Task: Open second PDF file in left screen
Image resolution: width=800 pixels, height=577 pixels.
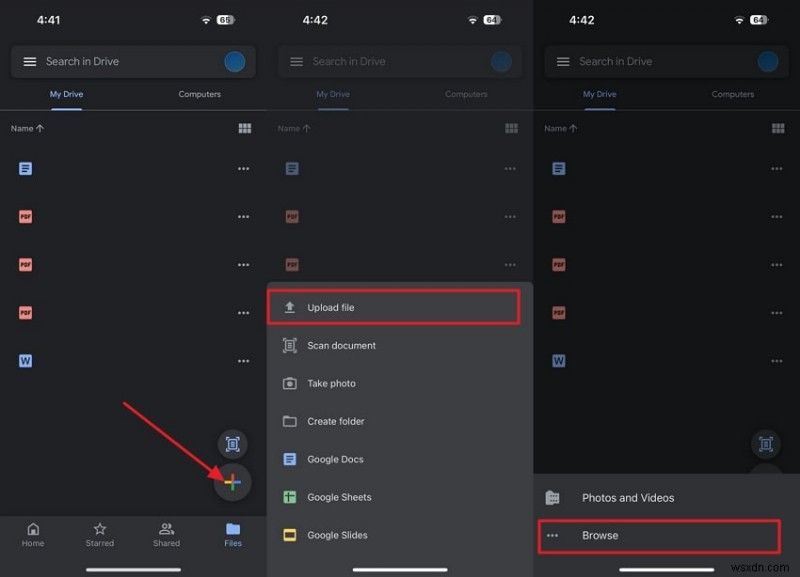Action: point(26,264)
